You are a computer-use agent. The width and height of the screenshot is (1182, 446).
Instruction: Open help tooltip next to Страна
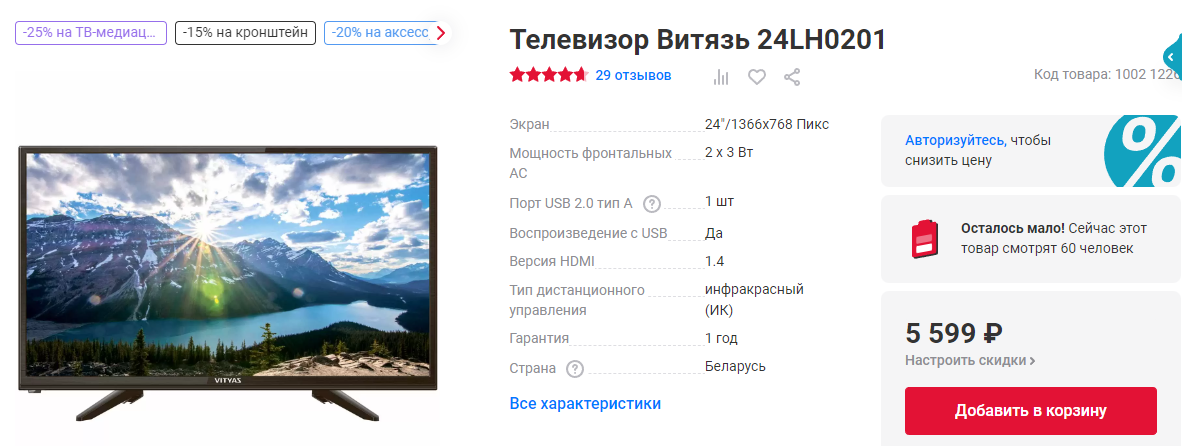tap(574, 369)
